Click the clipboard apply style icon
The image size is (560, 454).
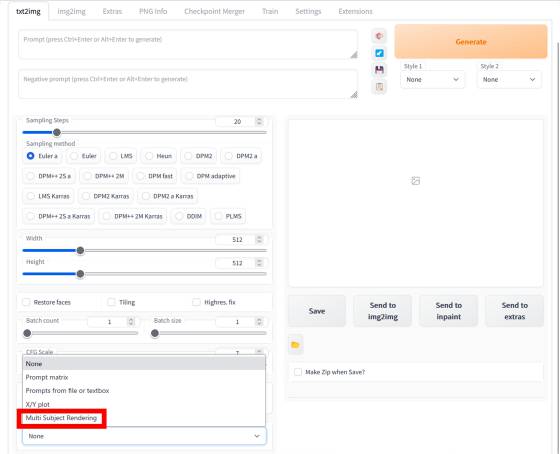pos(379,86)
